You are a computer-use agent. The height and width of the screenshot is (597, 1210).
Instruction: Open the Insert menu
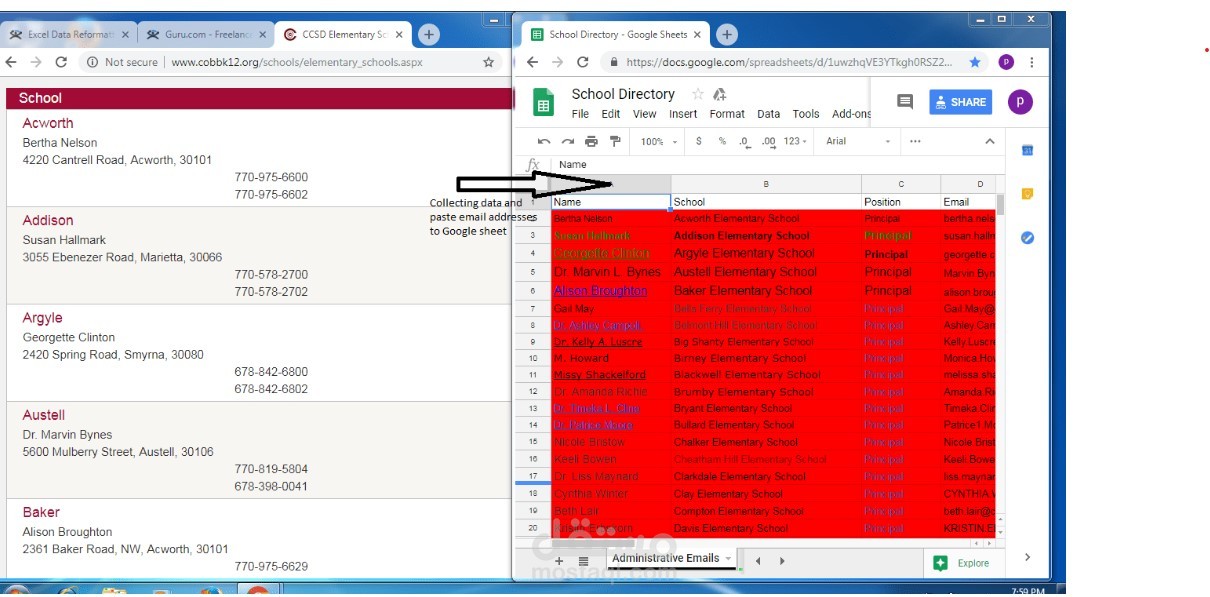(x=683, y=114)
